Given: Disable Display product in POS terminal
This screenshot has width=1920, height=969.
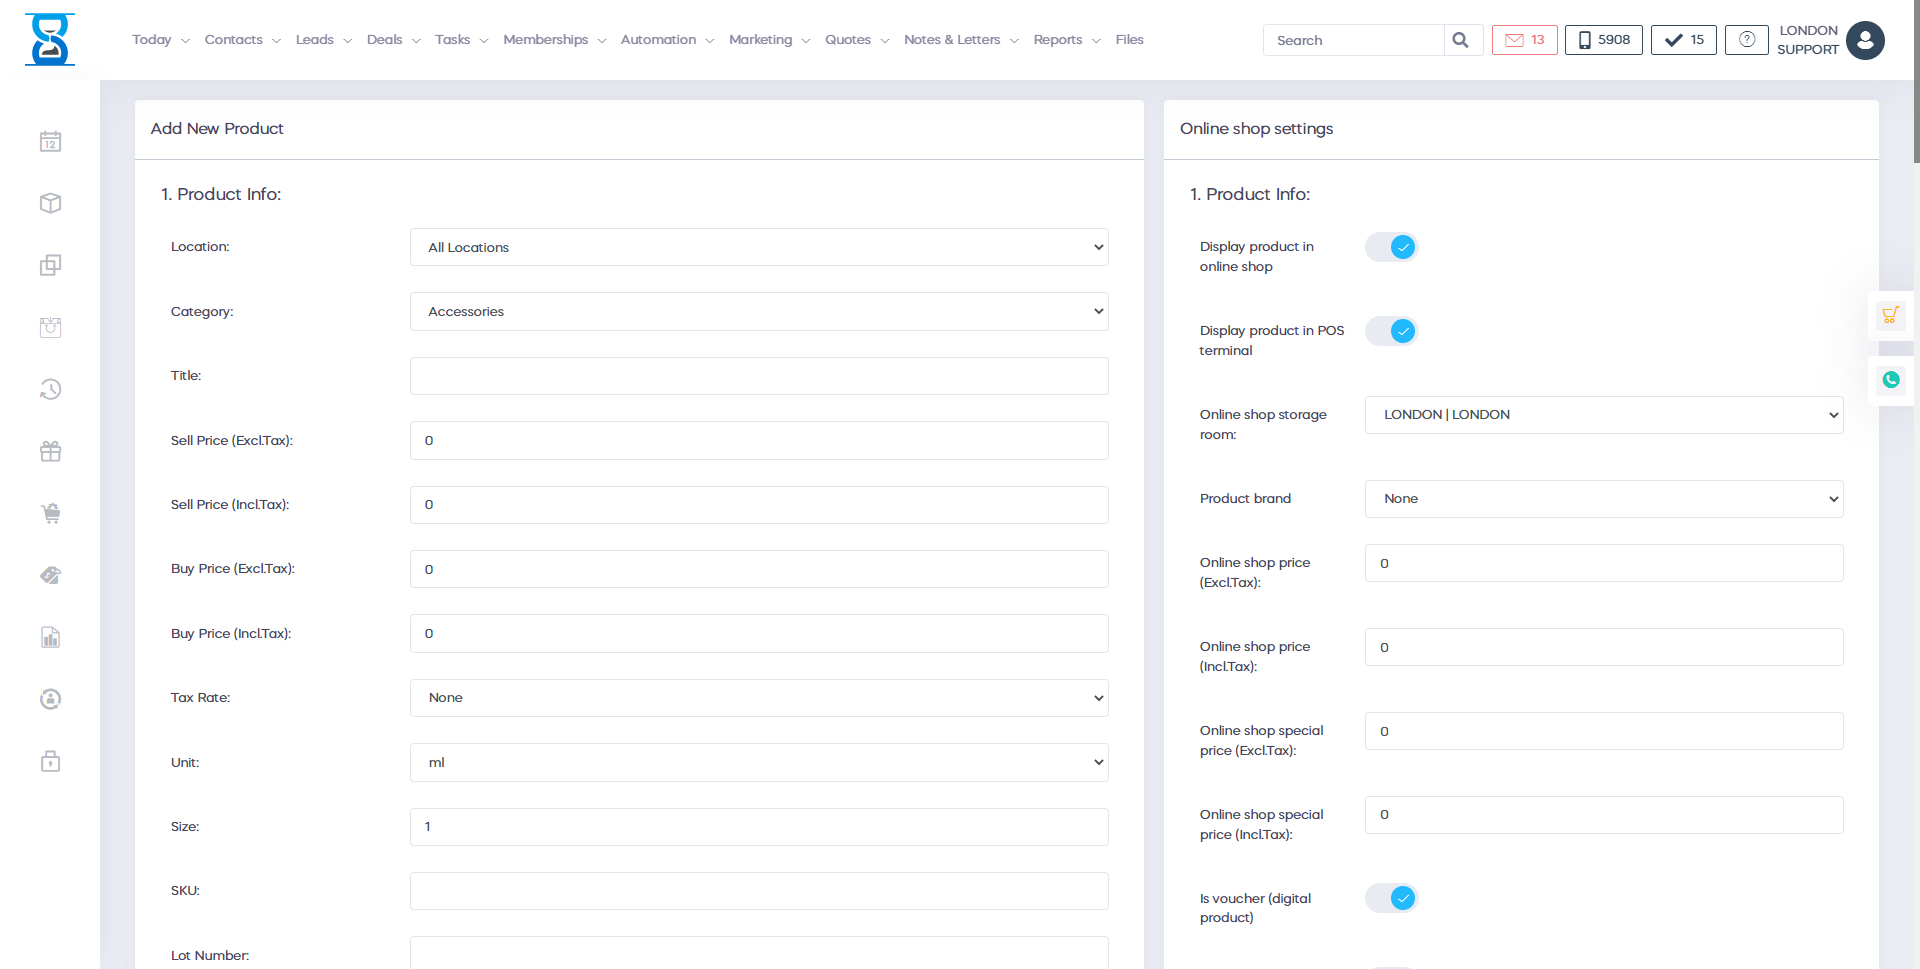Looking at the screenshot, I should [1392, 331].
